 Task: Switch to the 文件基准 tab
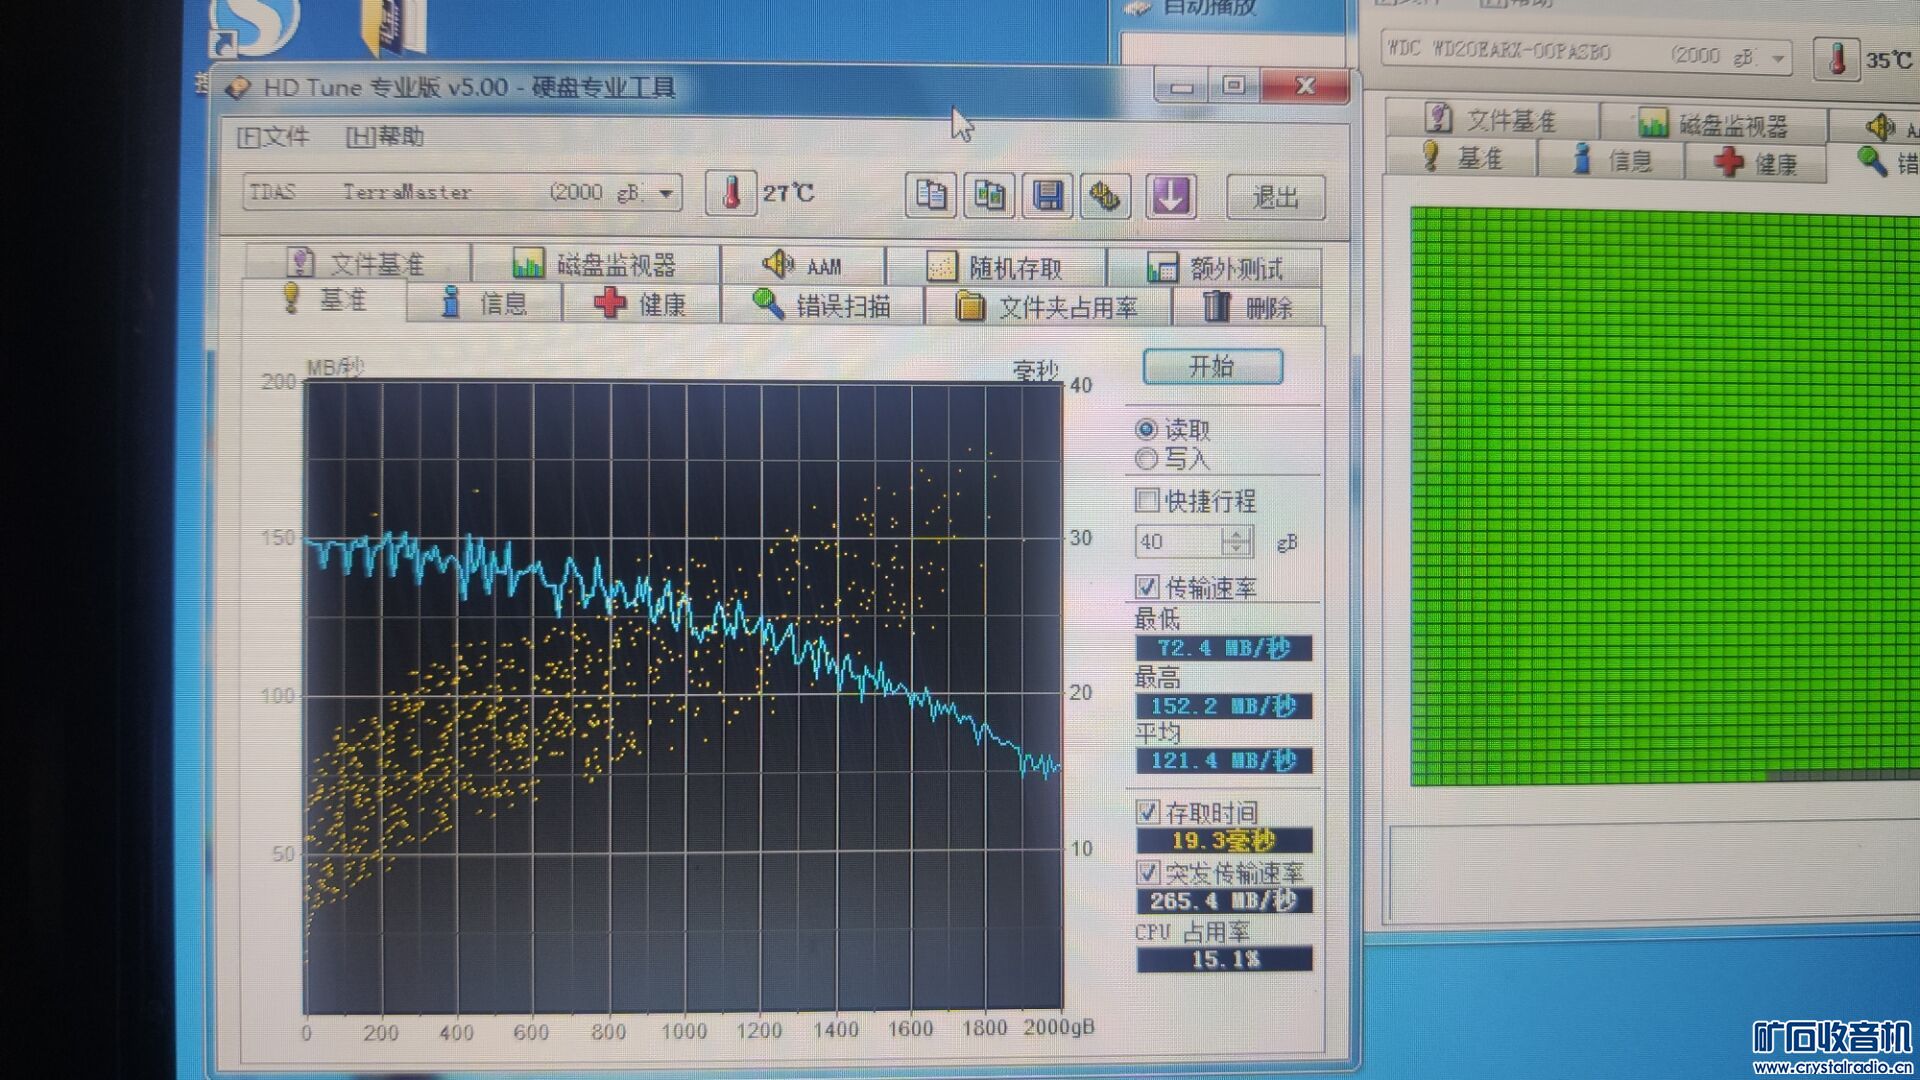[x=357, y=263]
